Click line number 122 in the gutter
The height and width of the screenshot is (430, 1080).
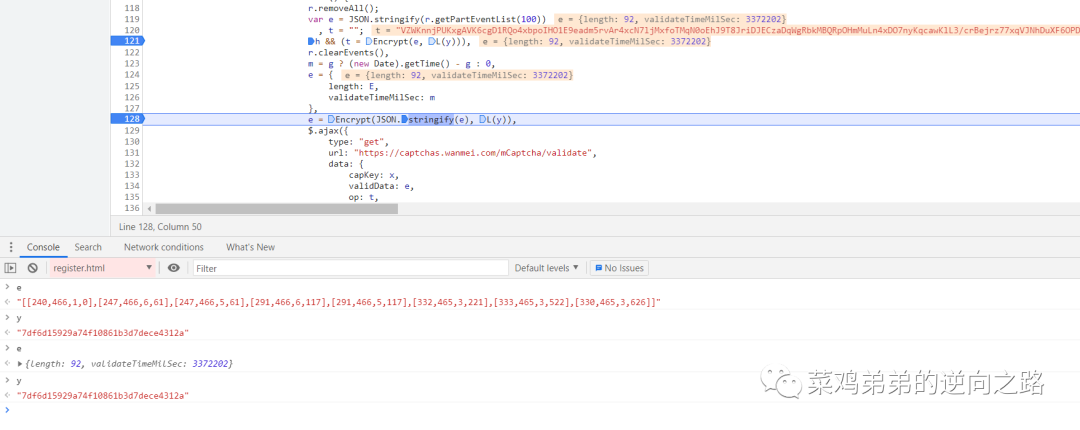[131, 52]
